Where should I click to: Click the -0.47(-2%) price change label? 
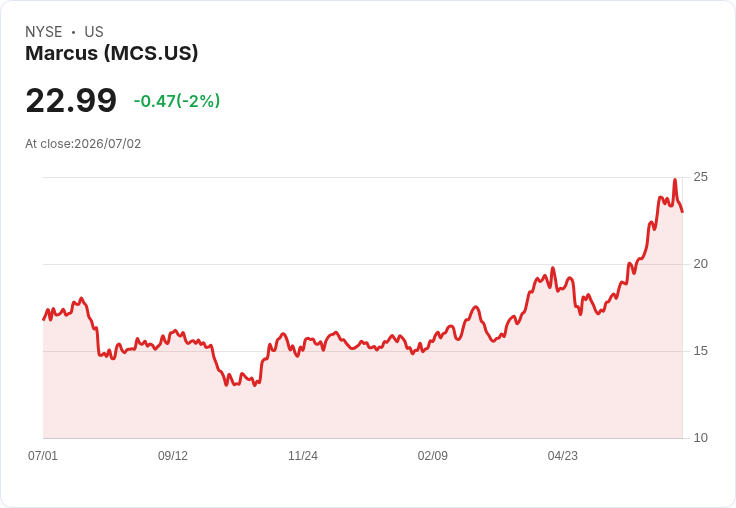[x=177, y=101]
